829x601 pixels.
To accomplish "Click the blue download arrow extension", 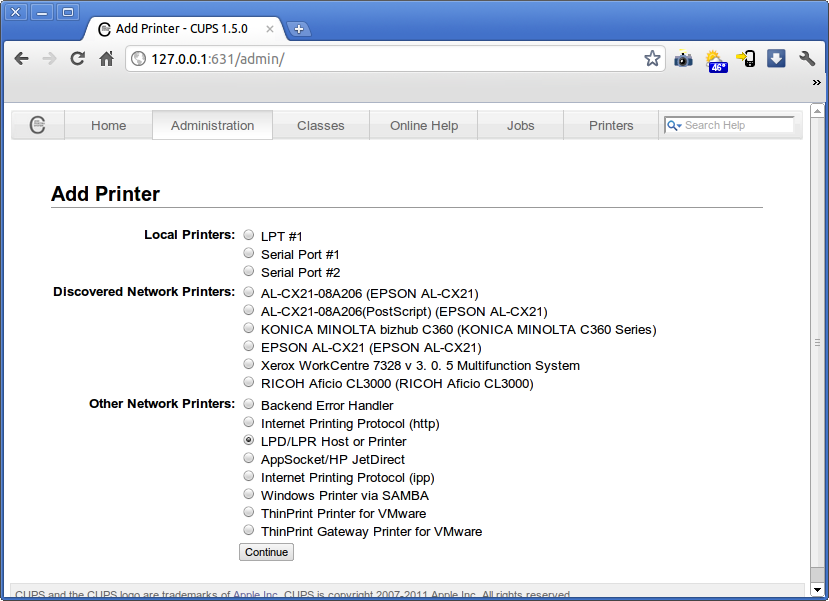I will click(x=776, y=59).
